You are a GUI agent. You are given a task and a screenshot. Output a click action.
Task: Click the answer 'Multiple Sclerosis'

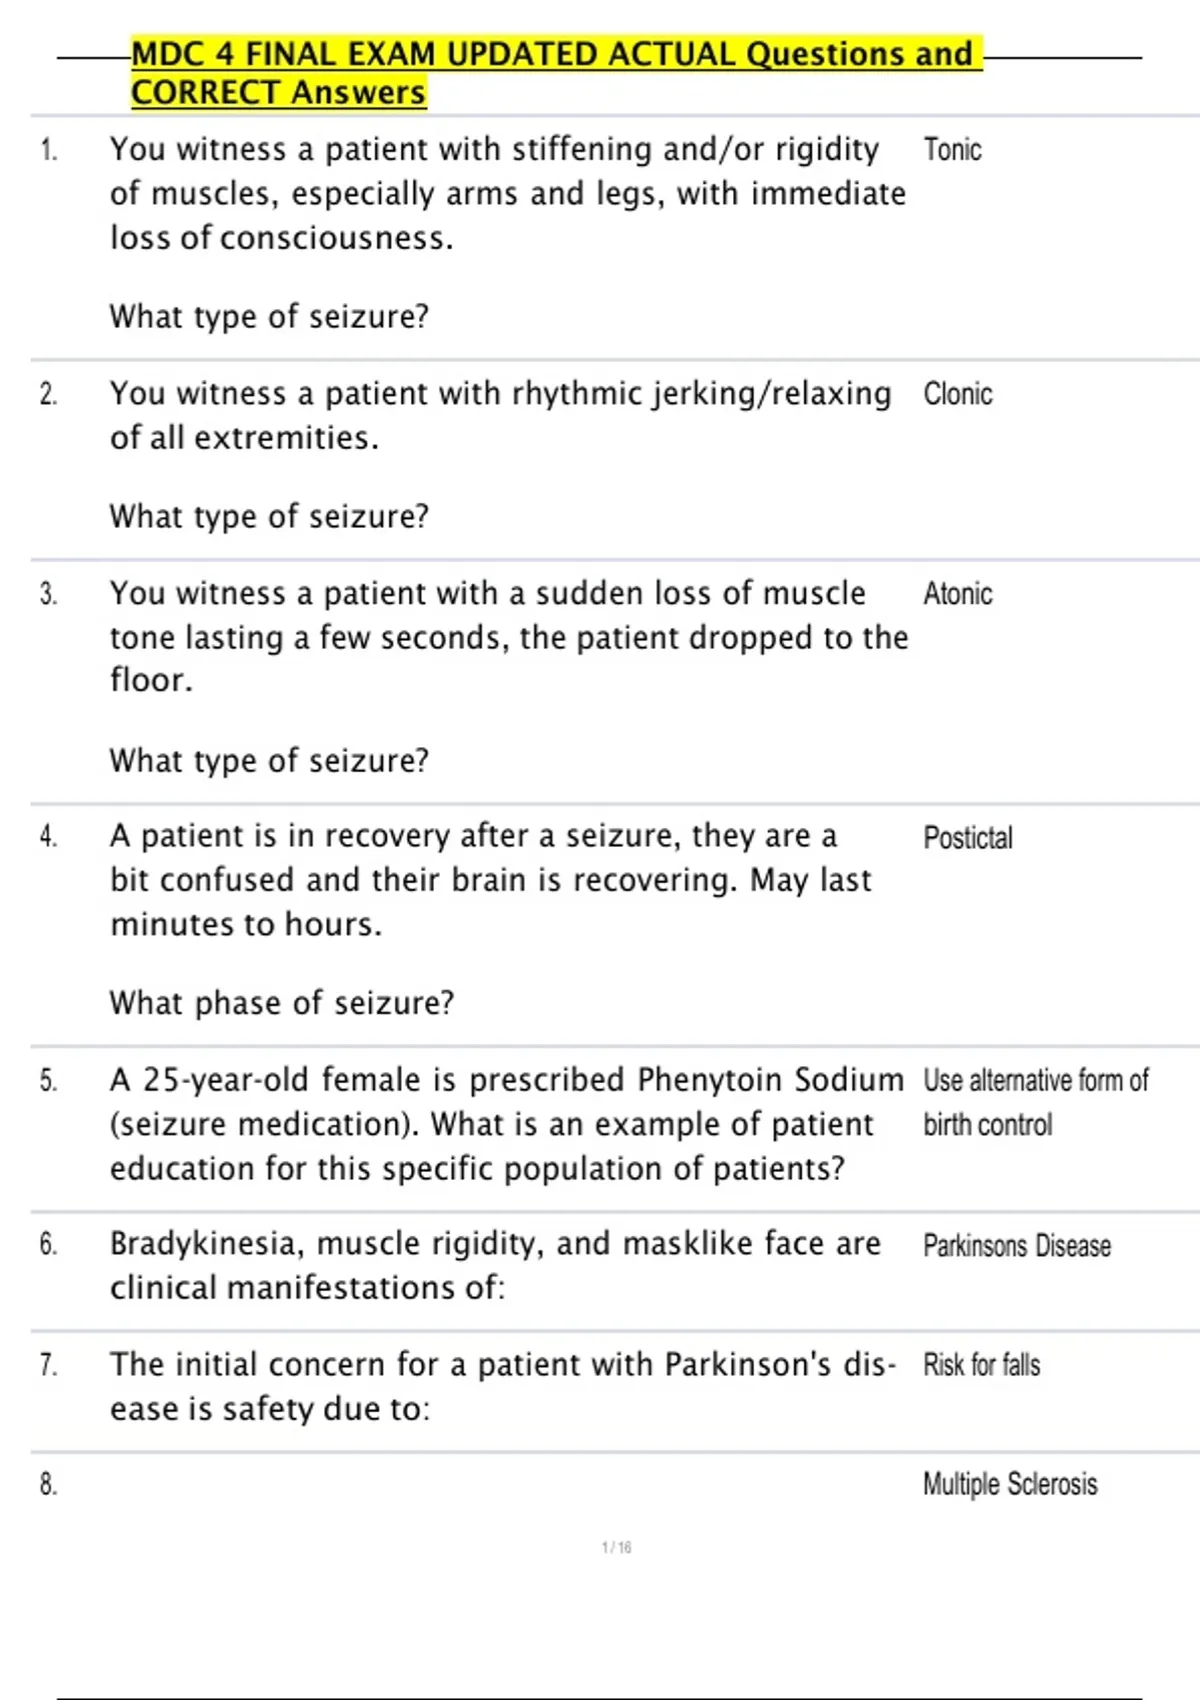pos(1009,1484)
